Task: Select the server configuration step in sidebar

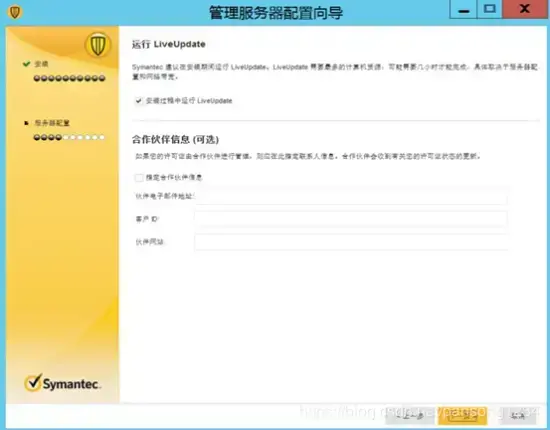Action: pyautogui.click(x=52, y=123)
